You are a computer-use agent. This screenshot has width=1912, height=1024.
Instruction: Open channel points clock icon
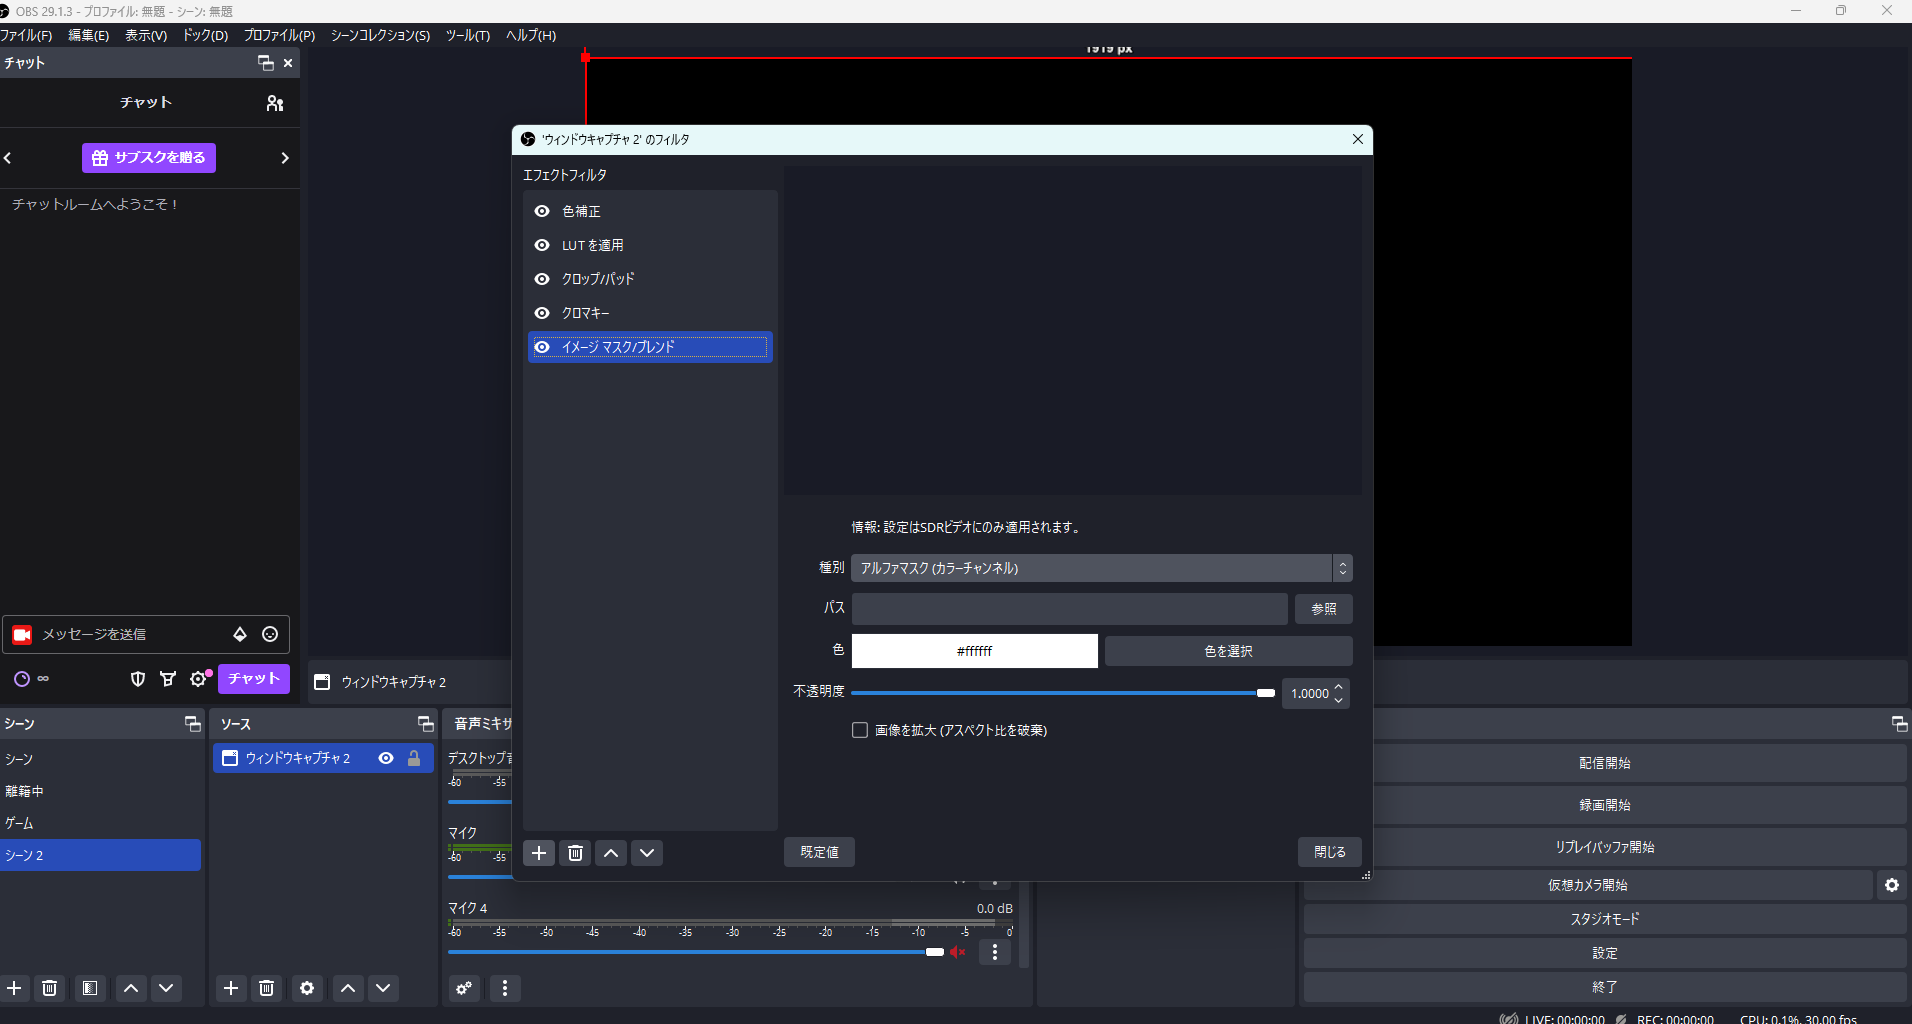pos(22,679)
